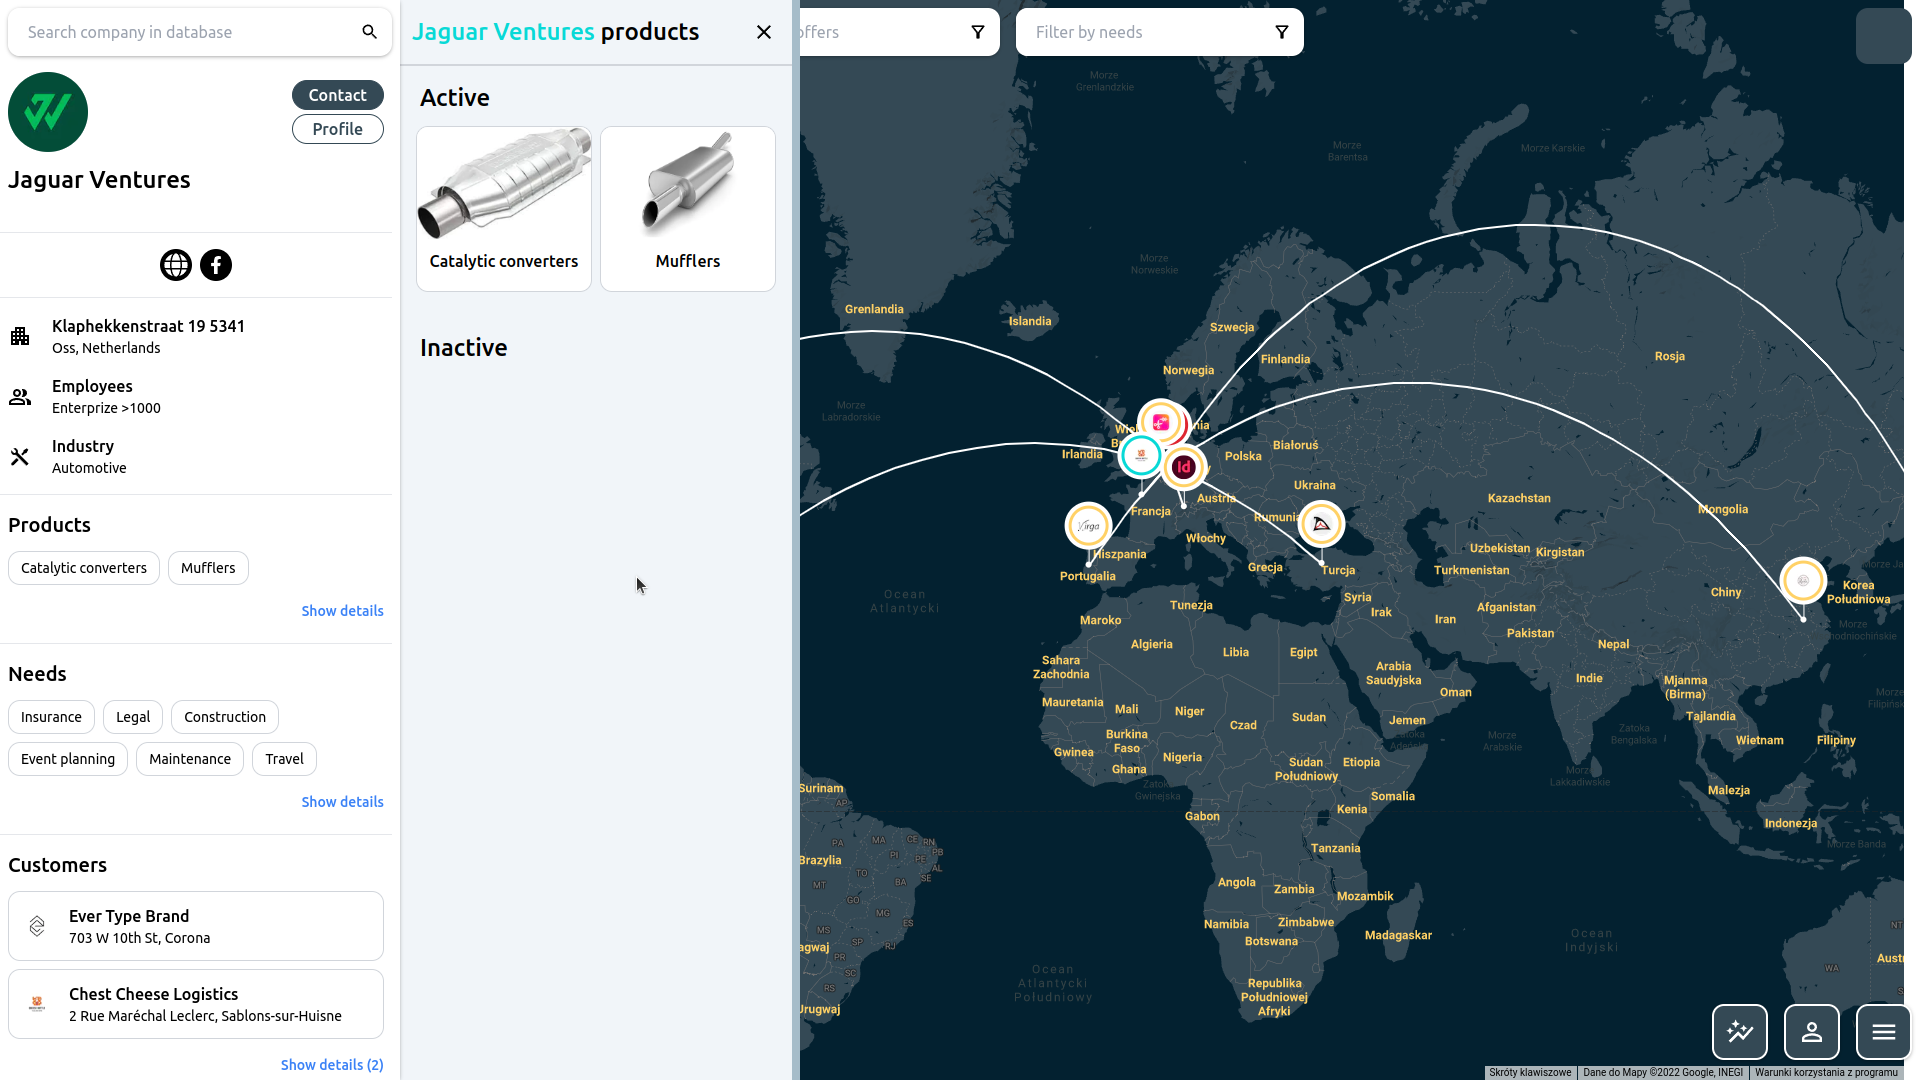
Task: Click the Search company in database field
Action: coord(185,32)
